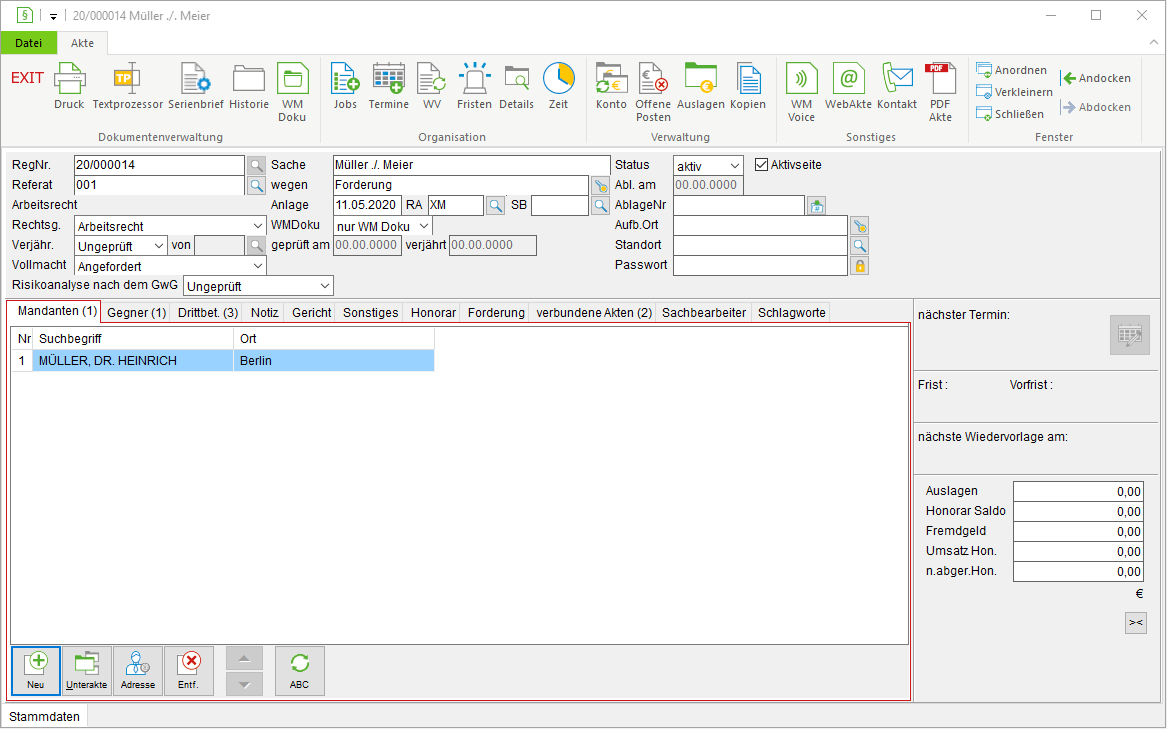Image resolution: width=1167 pixels, height=729 pixels.
Task: Open the Rechtsg. Arbeitsrecht dropdown
Action: coord(170,226)
